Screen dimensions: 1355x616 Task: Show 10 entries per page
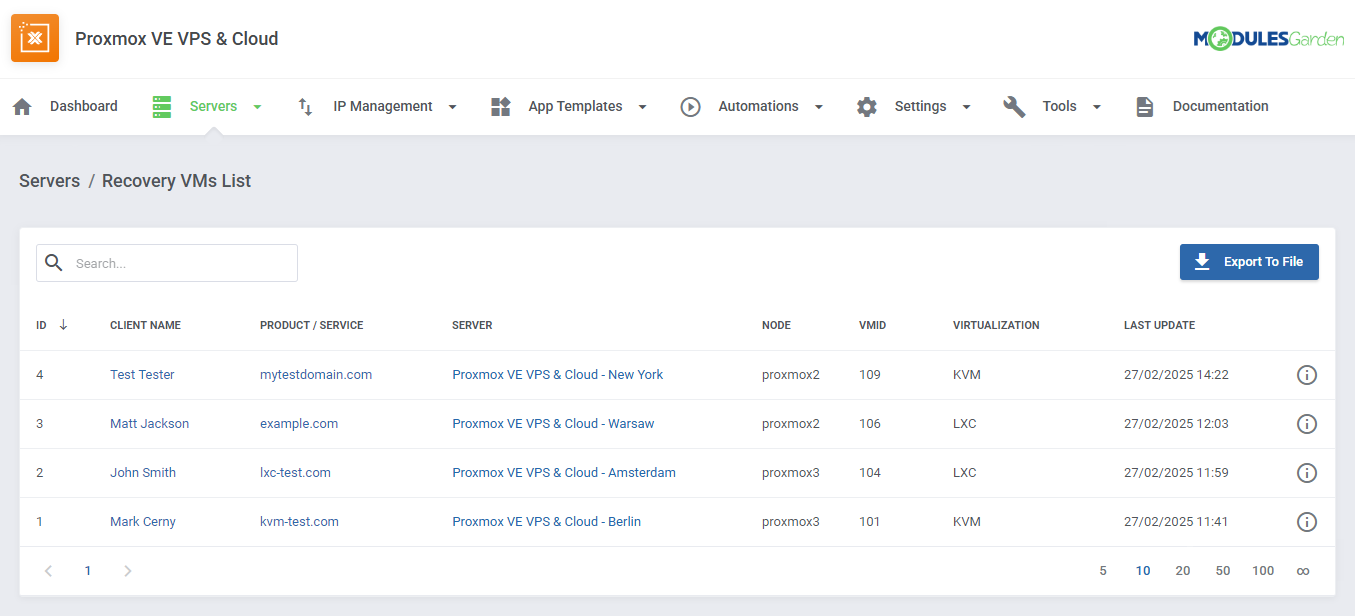click(1143, 571)
